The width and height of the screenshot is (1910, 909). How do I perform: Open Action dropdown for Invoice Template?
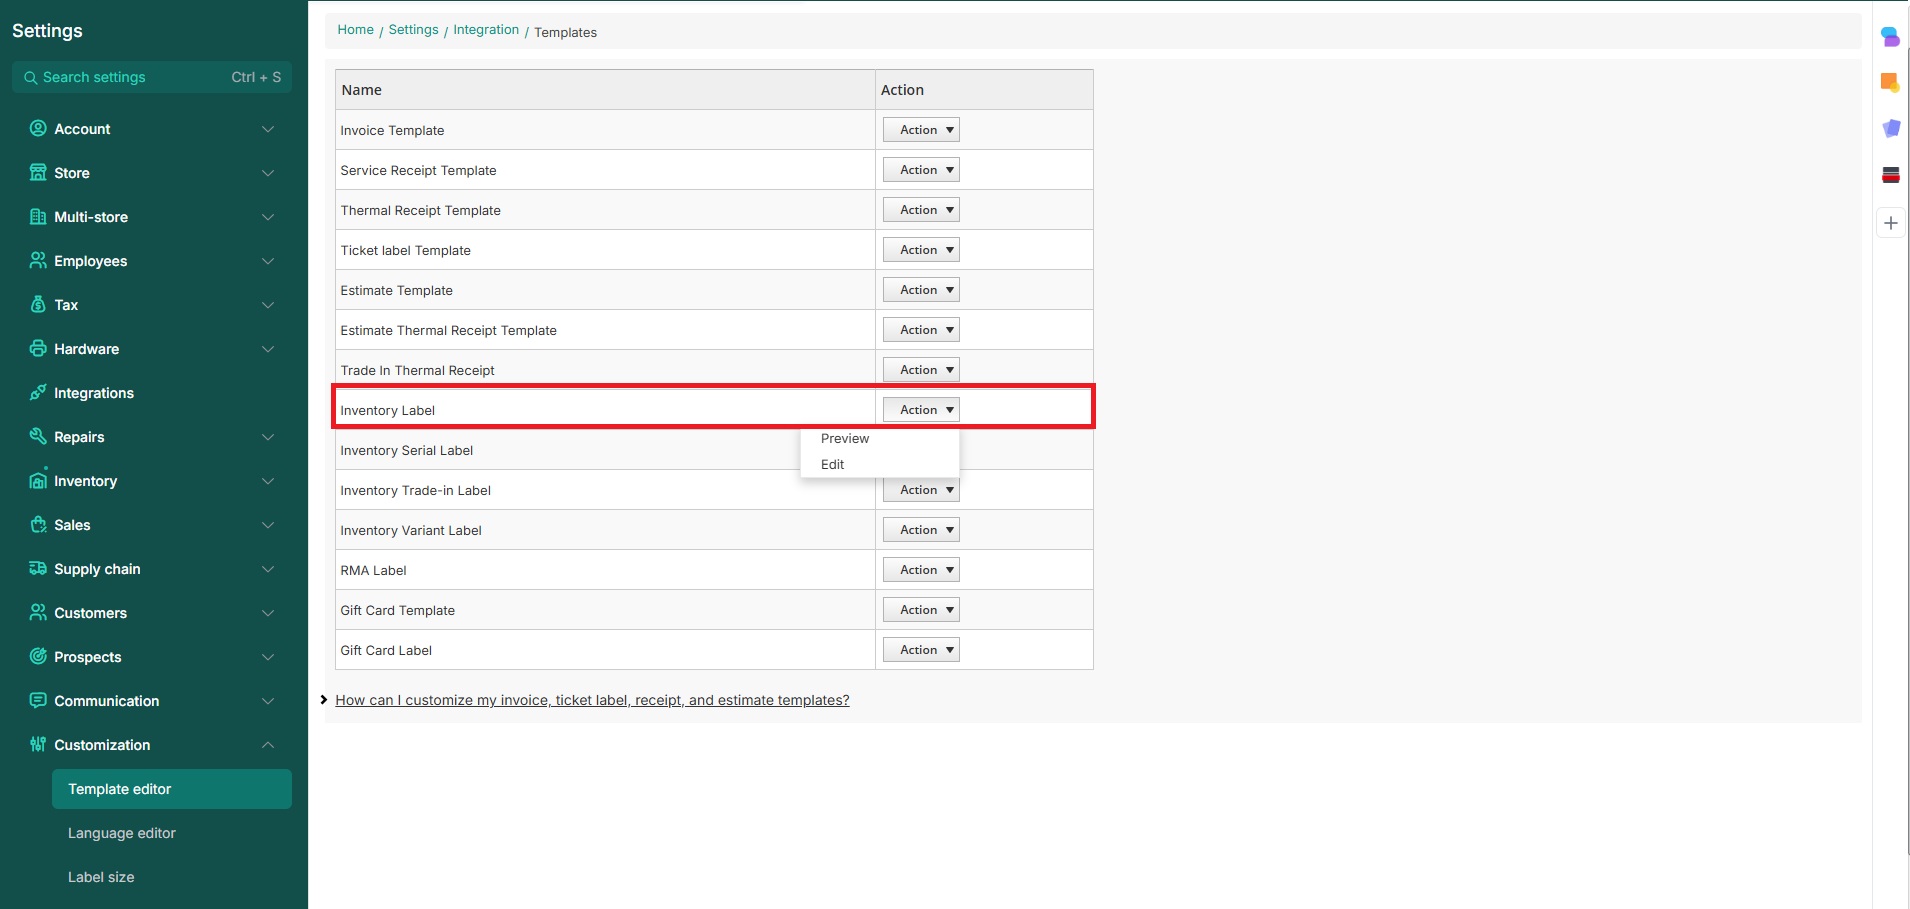[x=921, y=130]
